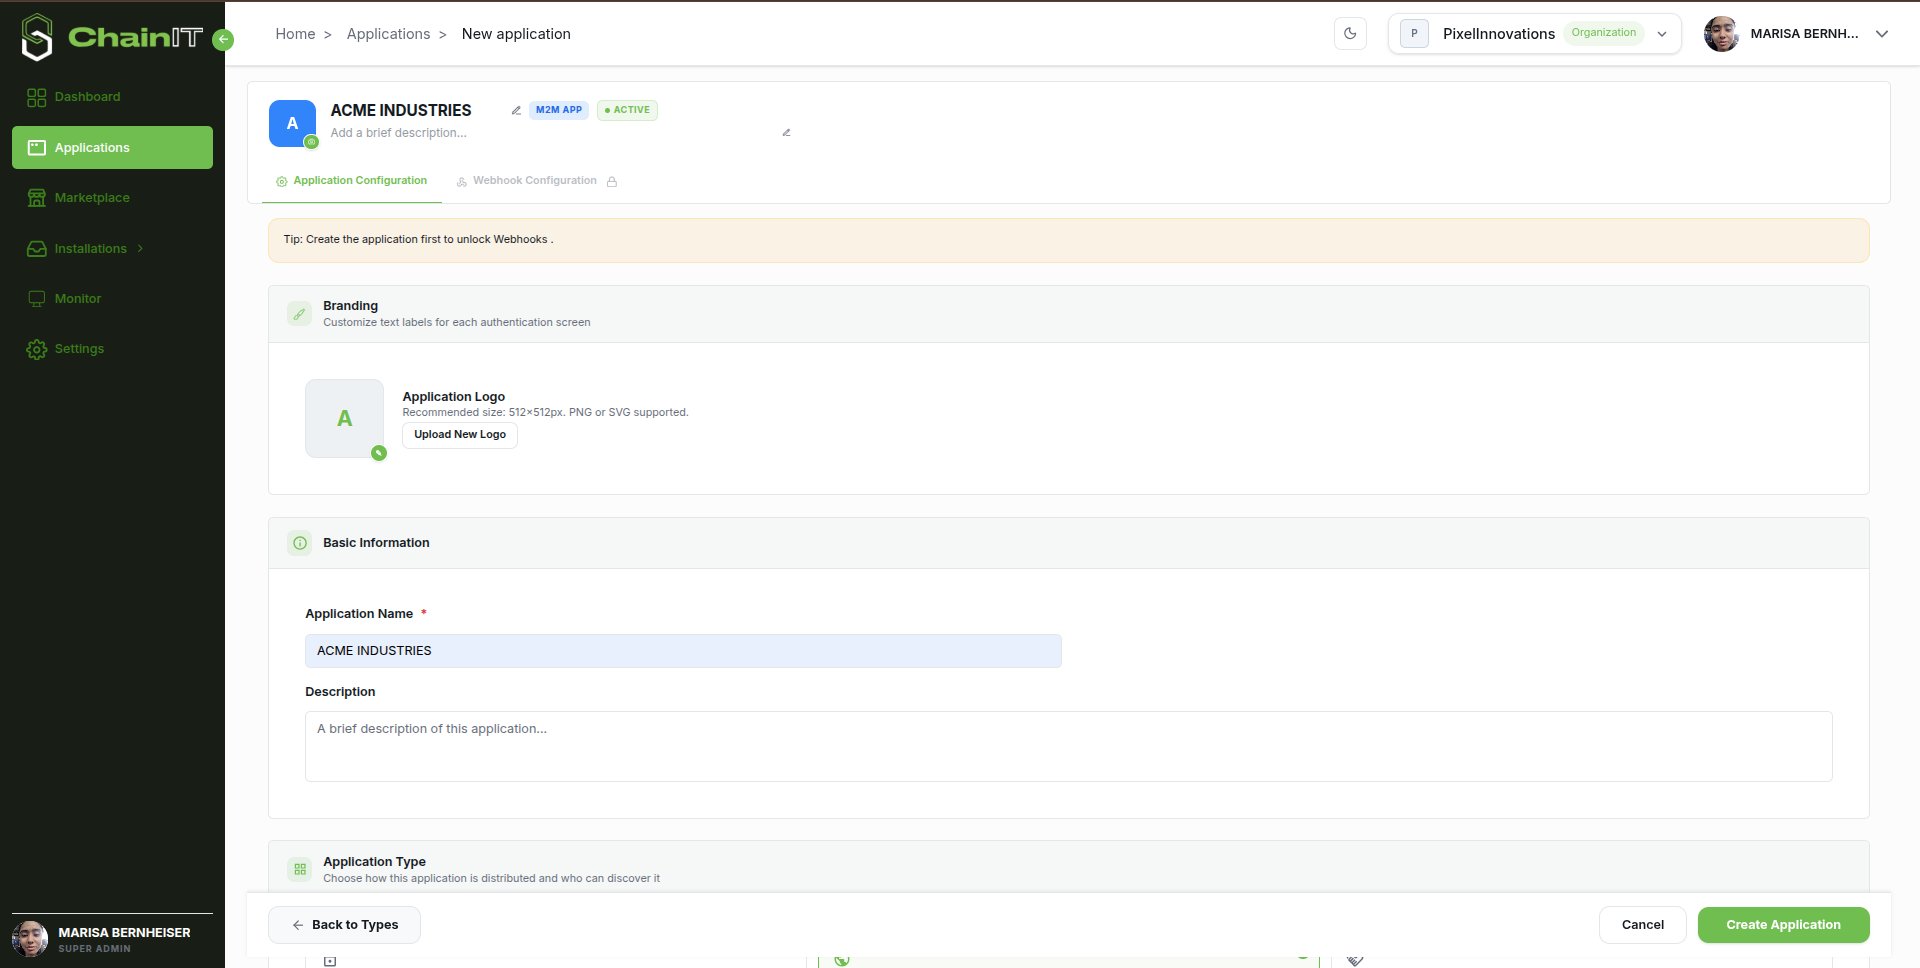Click edit badge on logo thumbnail

coord(379,453)
